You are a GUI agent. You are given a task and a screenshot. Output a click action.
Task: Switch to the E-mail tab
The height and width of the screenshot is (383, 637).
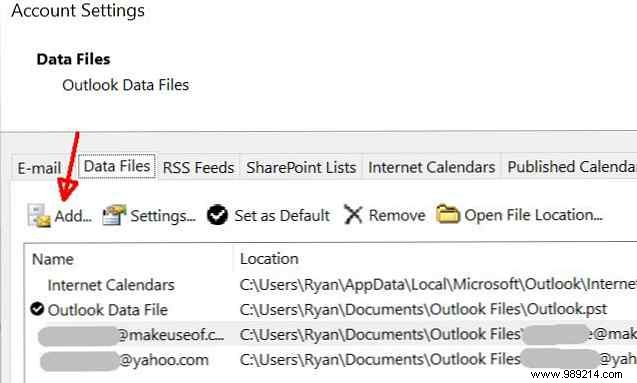coord(39,168)
